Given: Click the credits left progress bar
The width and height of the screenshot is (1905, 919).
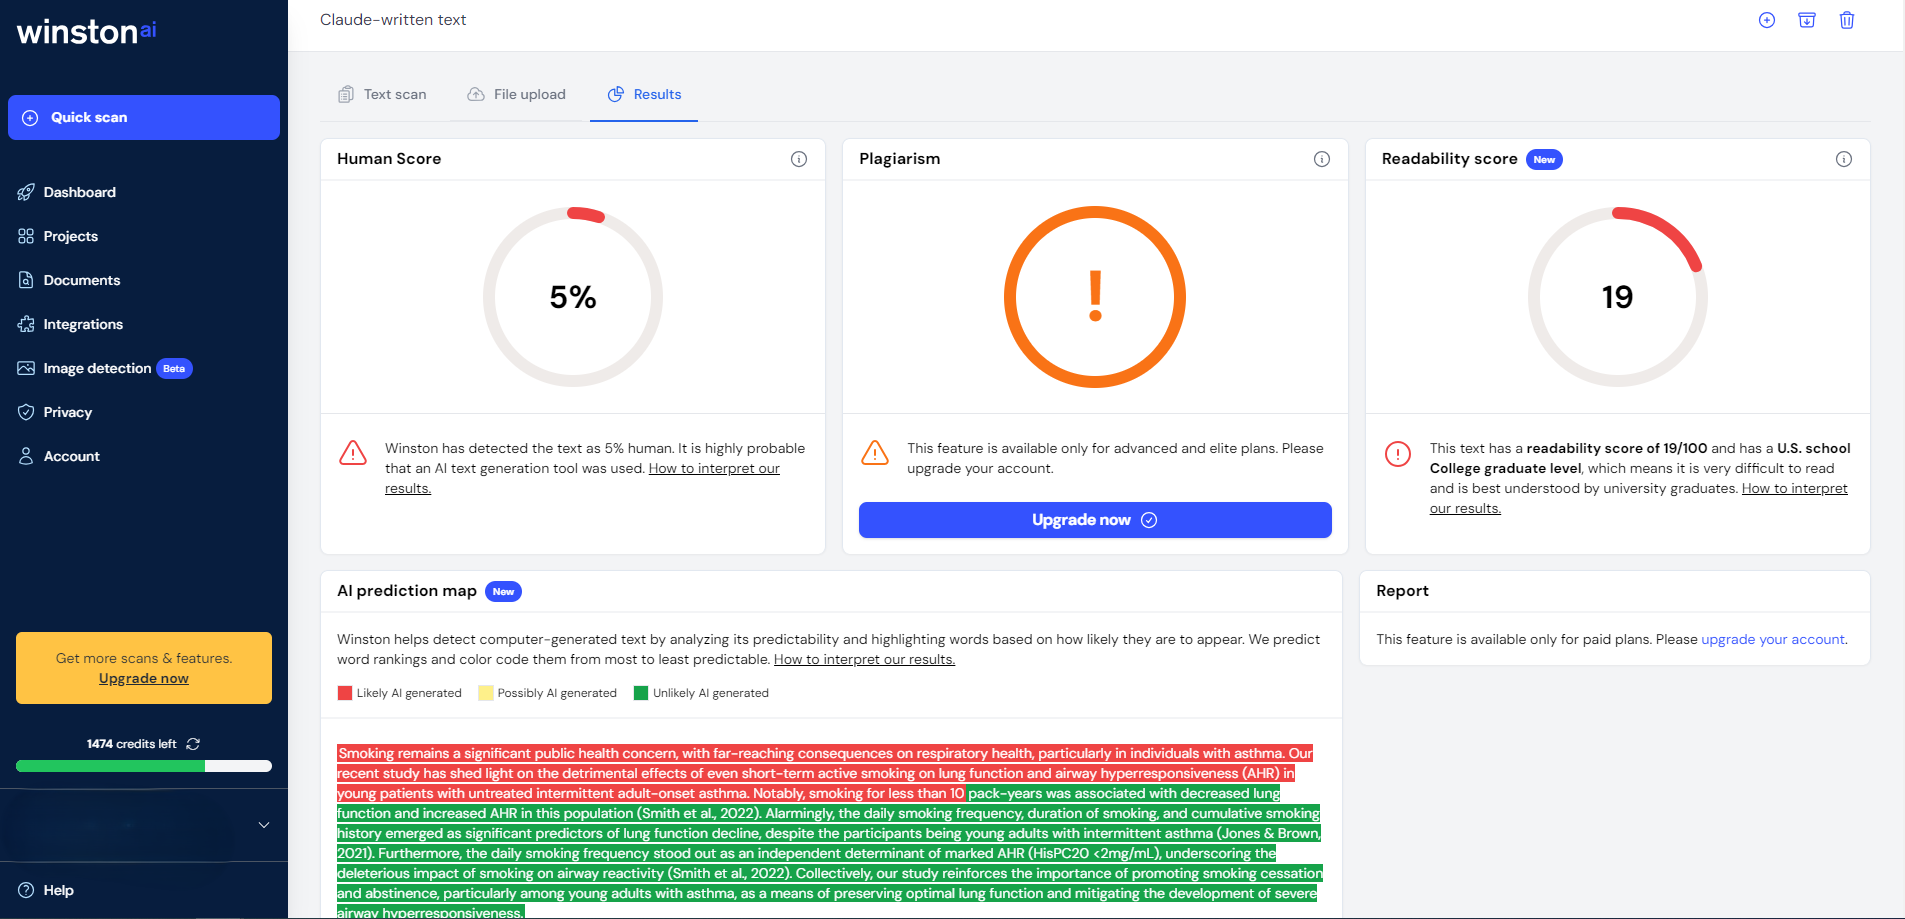Looking at the screenshot, I should pos(144,766).
